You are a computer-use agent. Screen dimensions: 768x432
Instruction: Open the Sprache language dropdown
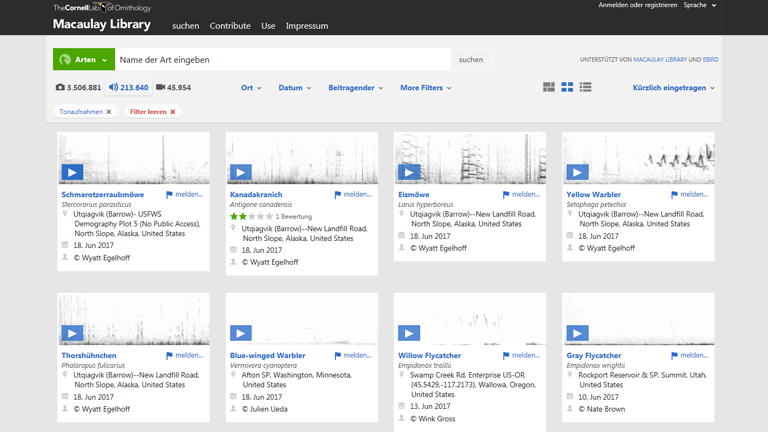coord(699,5)
